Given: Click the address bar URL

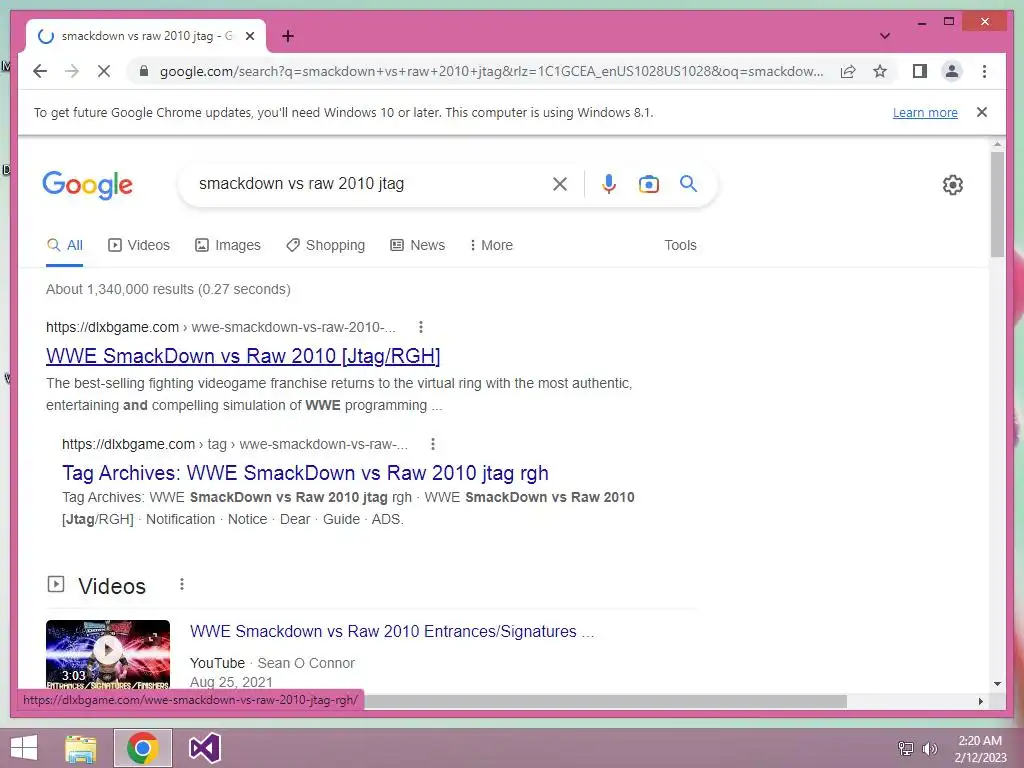Looking at the screenshot, I should [x=491, y=71].
